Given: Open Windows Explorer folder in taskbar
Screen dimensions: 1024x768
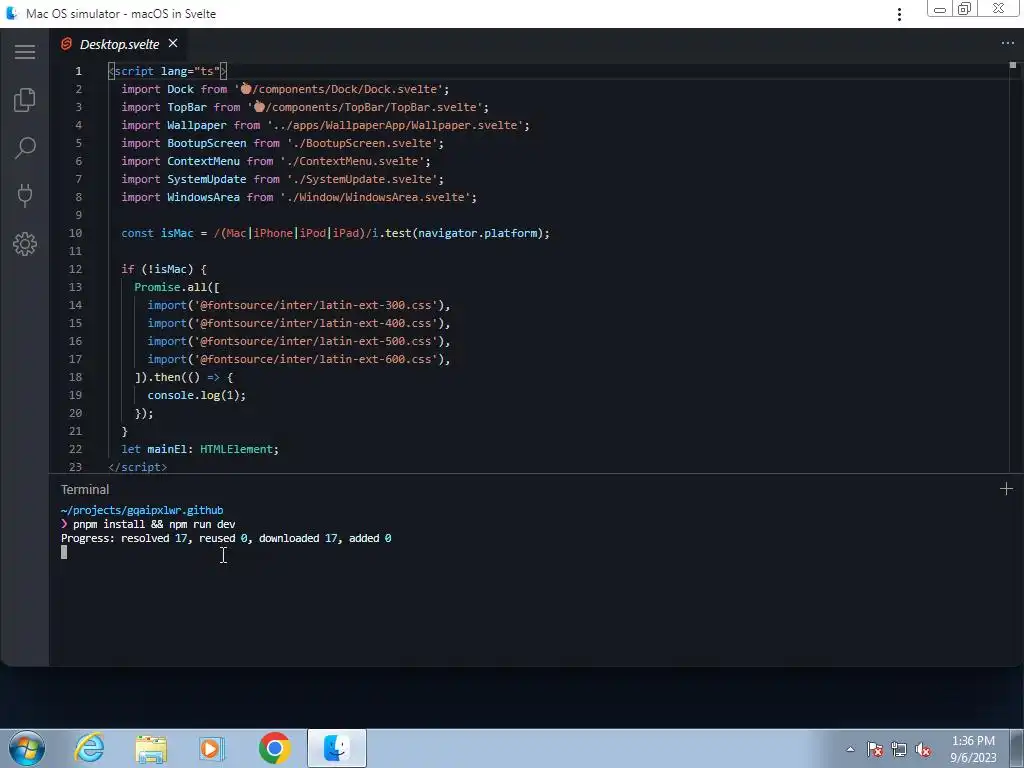Looking at the screenshot, I should [x=151, y=749].
